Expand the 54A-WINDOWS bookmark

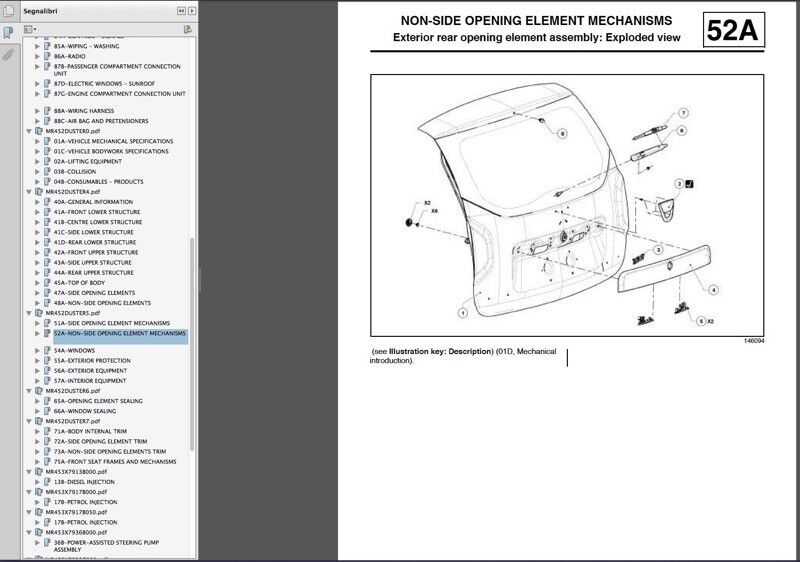click(38, 351)
